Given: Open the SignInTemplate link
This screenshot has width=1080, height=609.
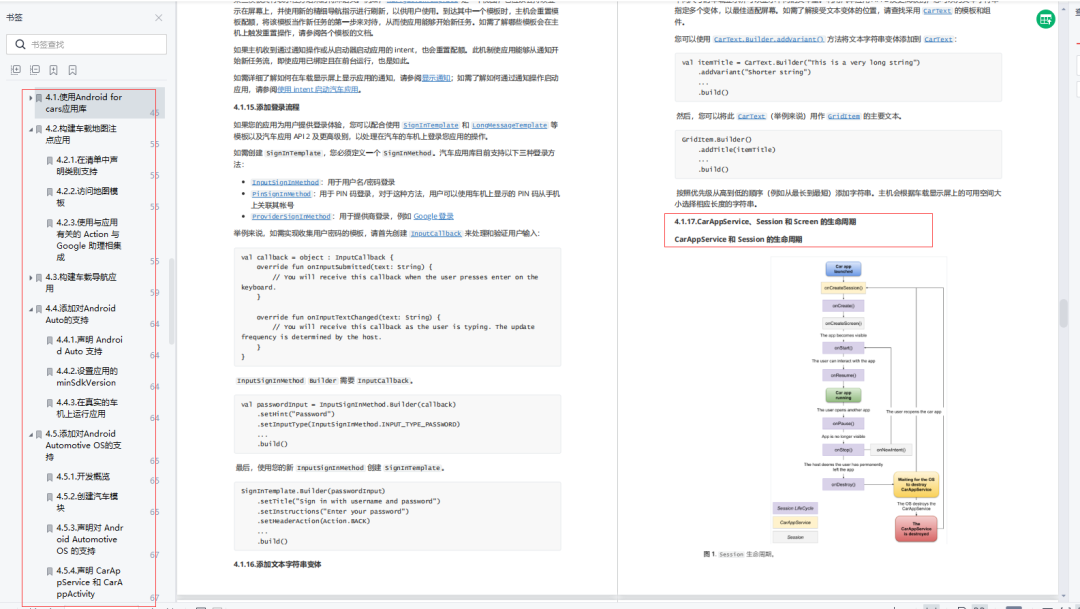Looking at the screenshot, I should pyautogui.click(x=430, y=125).
